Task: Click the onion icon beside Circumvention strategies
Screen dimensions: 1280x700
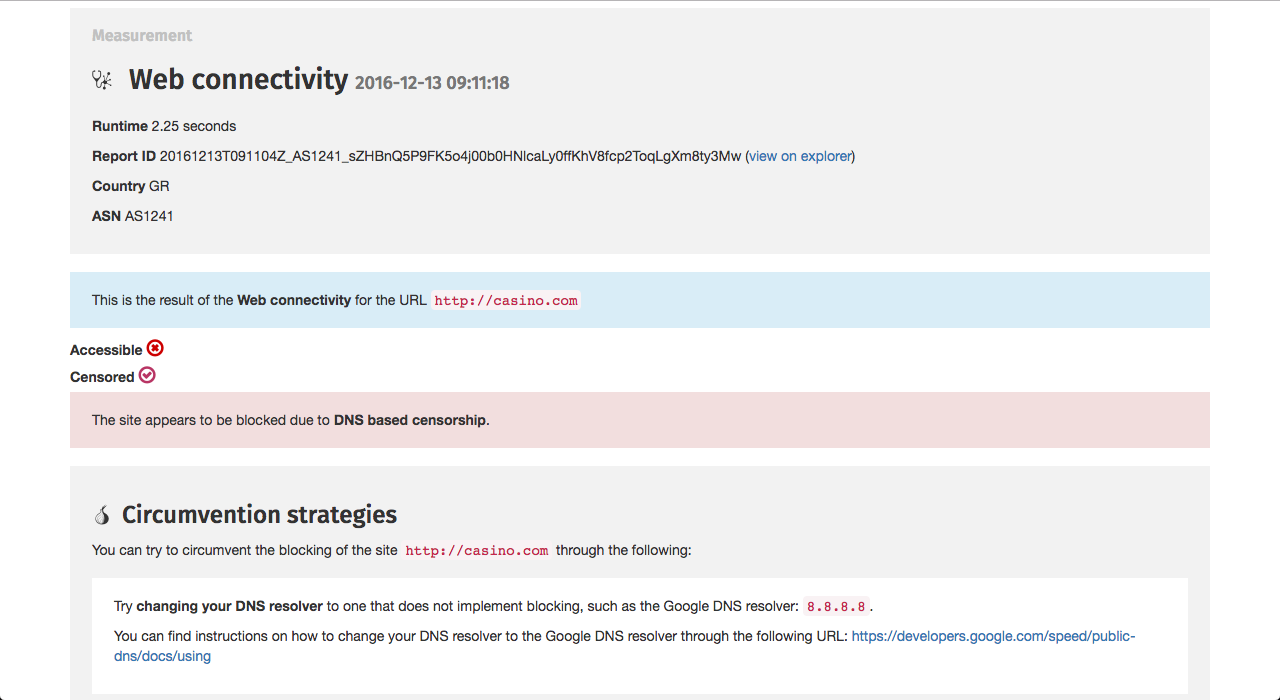Action: coord(102,515)
